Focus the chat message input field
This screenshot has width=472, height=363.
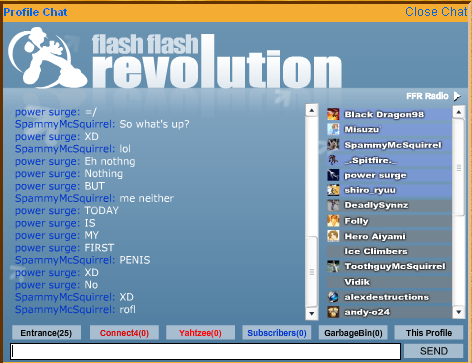point(205,351)
